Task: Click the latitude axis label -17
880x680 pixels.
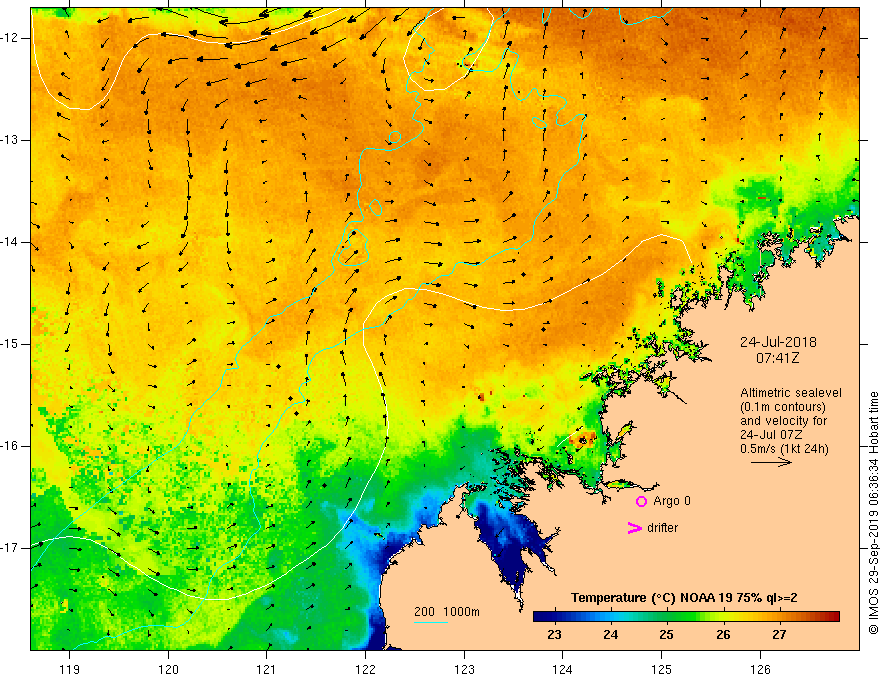Action: pyautogui.click(x=10, y=548)
